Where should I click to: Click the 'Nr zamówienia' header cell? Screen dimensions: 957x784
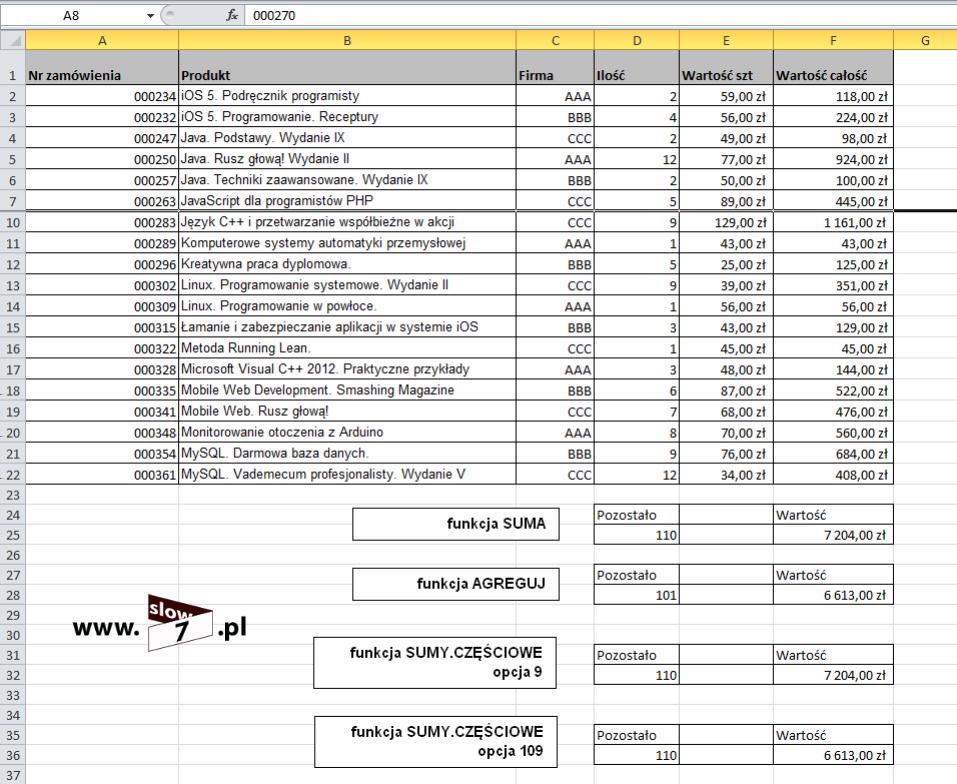tap(102, 68)
